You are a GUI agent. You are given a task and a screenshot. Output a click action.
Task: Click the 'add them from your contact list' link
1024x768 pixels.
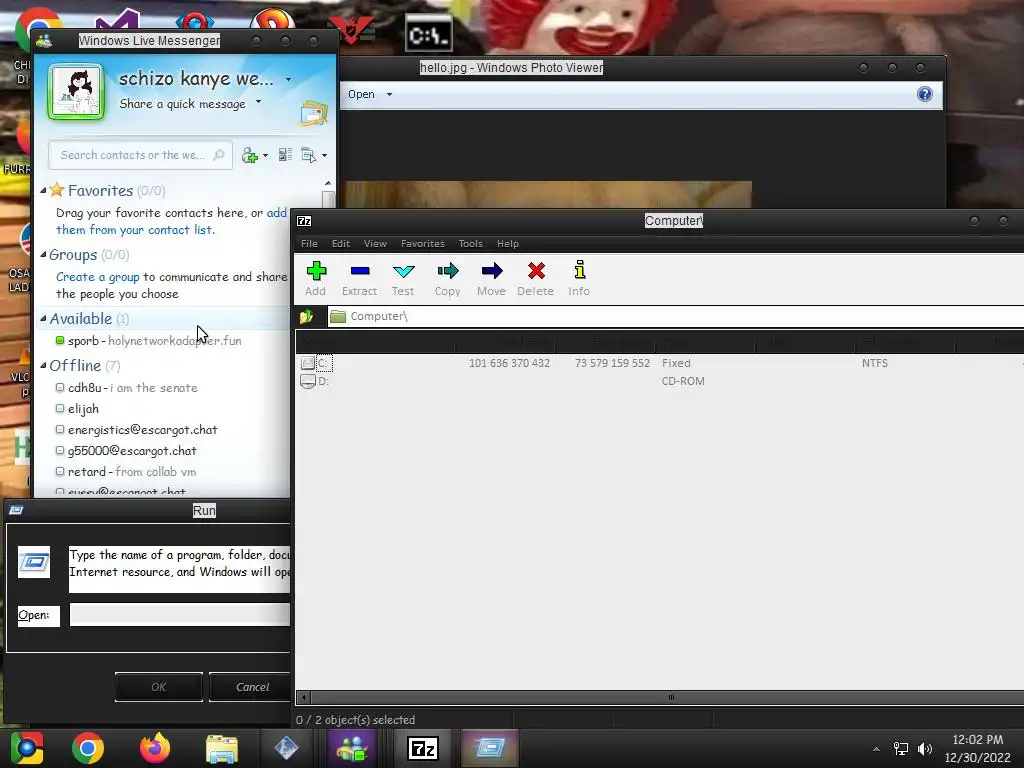pyautogui.click(x=171, y=221)
